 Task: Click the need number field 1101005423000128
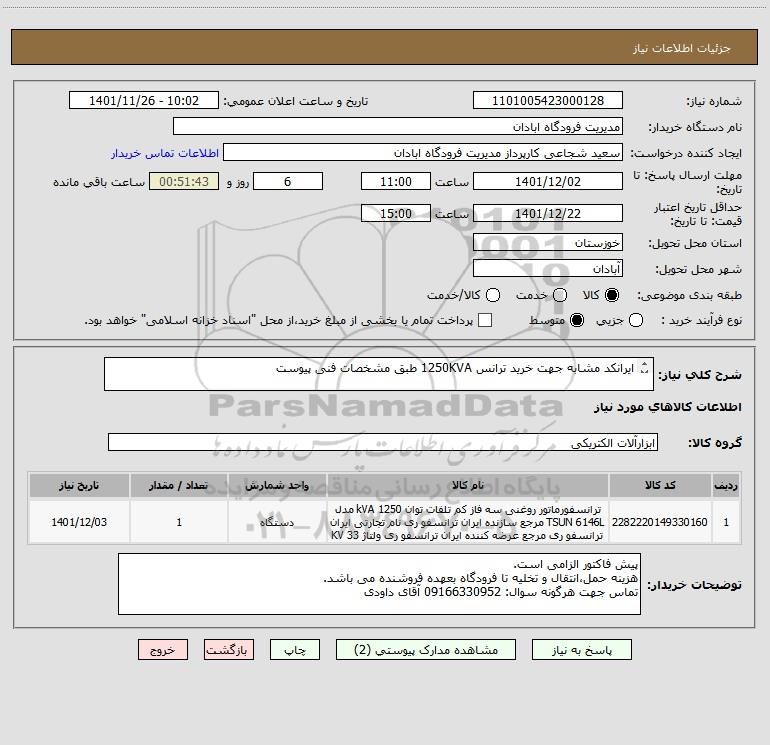[x=548, y=100]
